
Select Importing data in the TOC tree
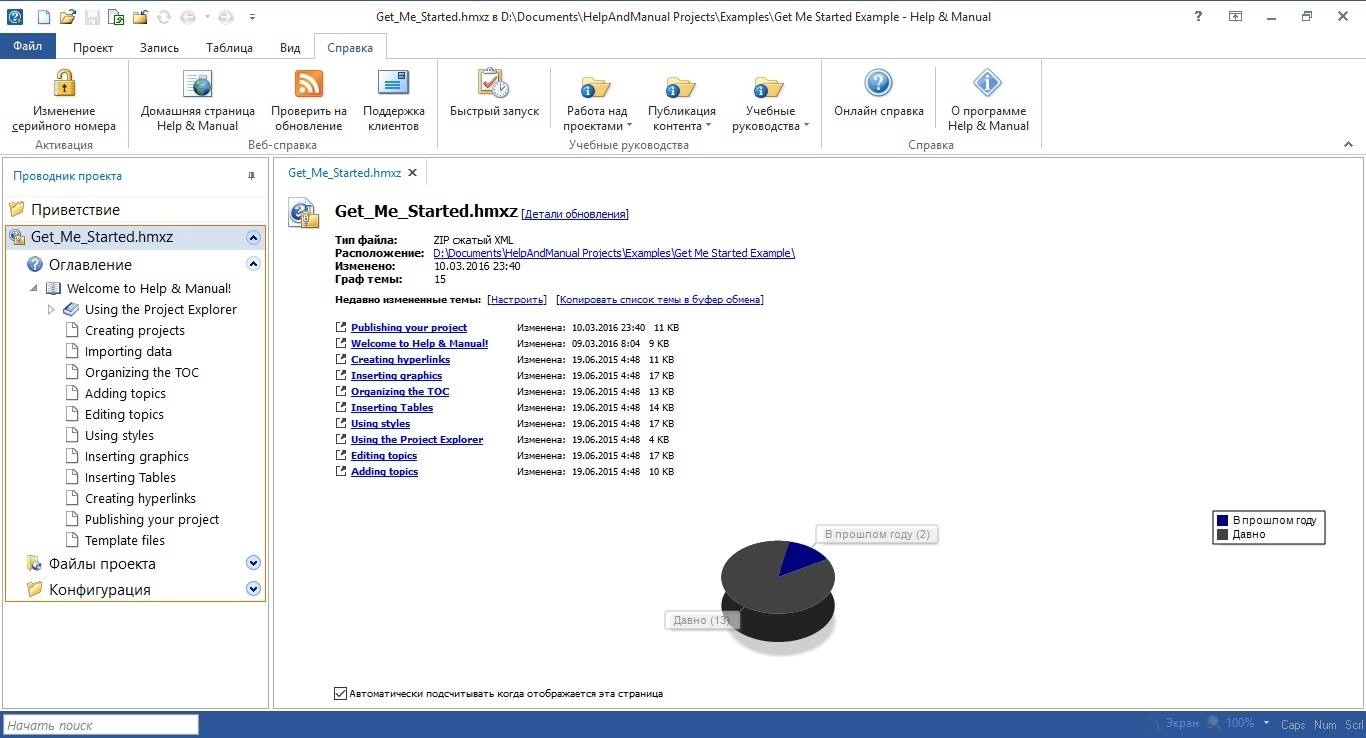point(128,351)
